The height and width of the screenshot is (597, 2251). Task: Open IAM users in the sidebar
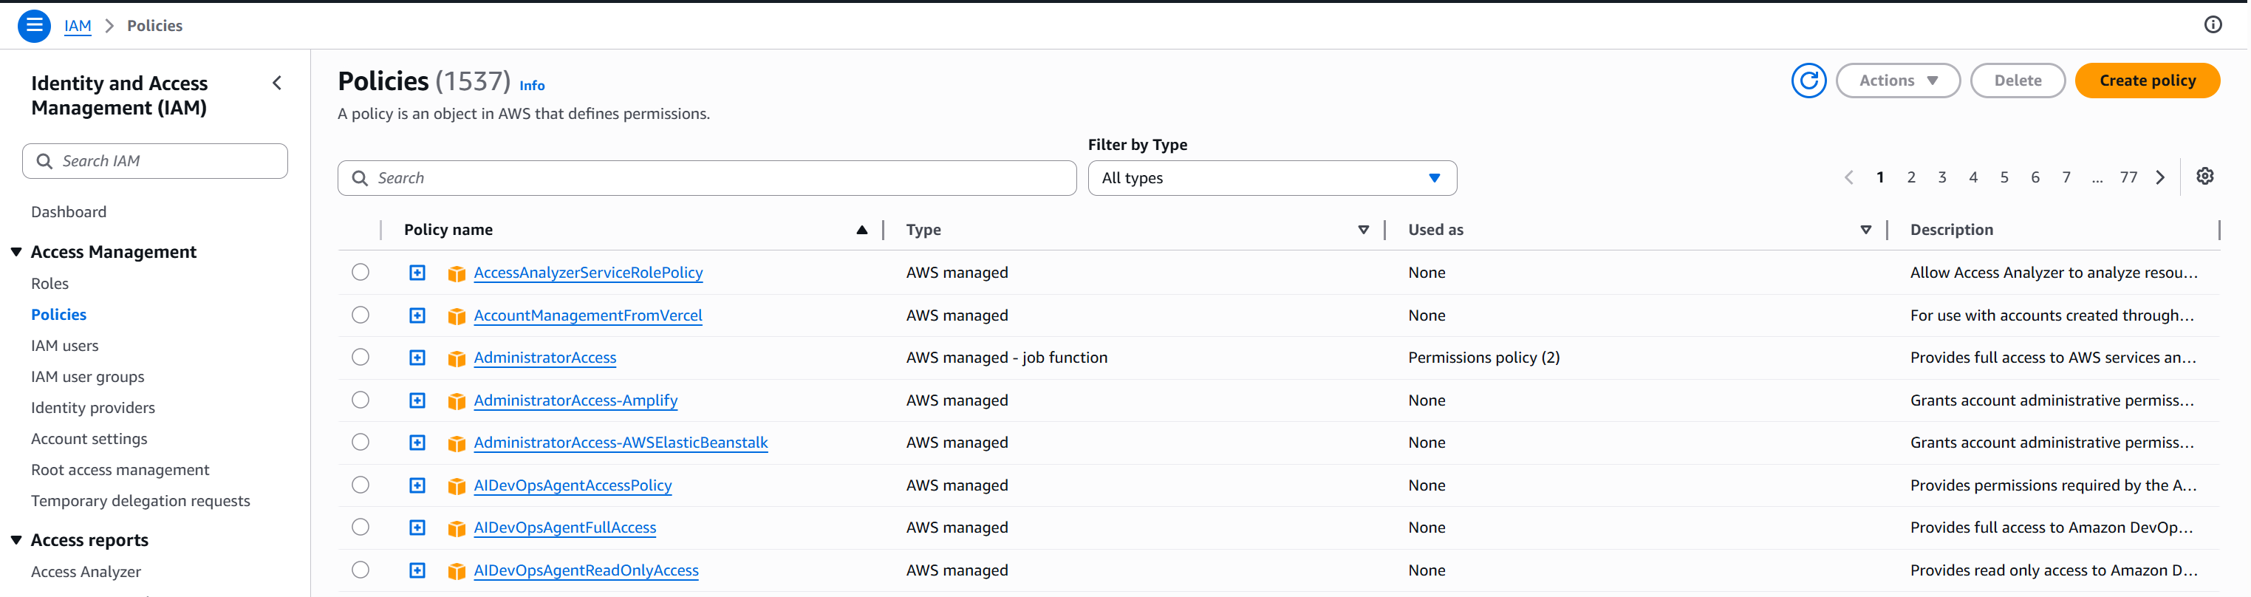point(65,346)
